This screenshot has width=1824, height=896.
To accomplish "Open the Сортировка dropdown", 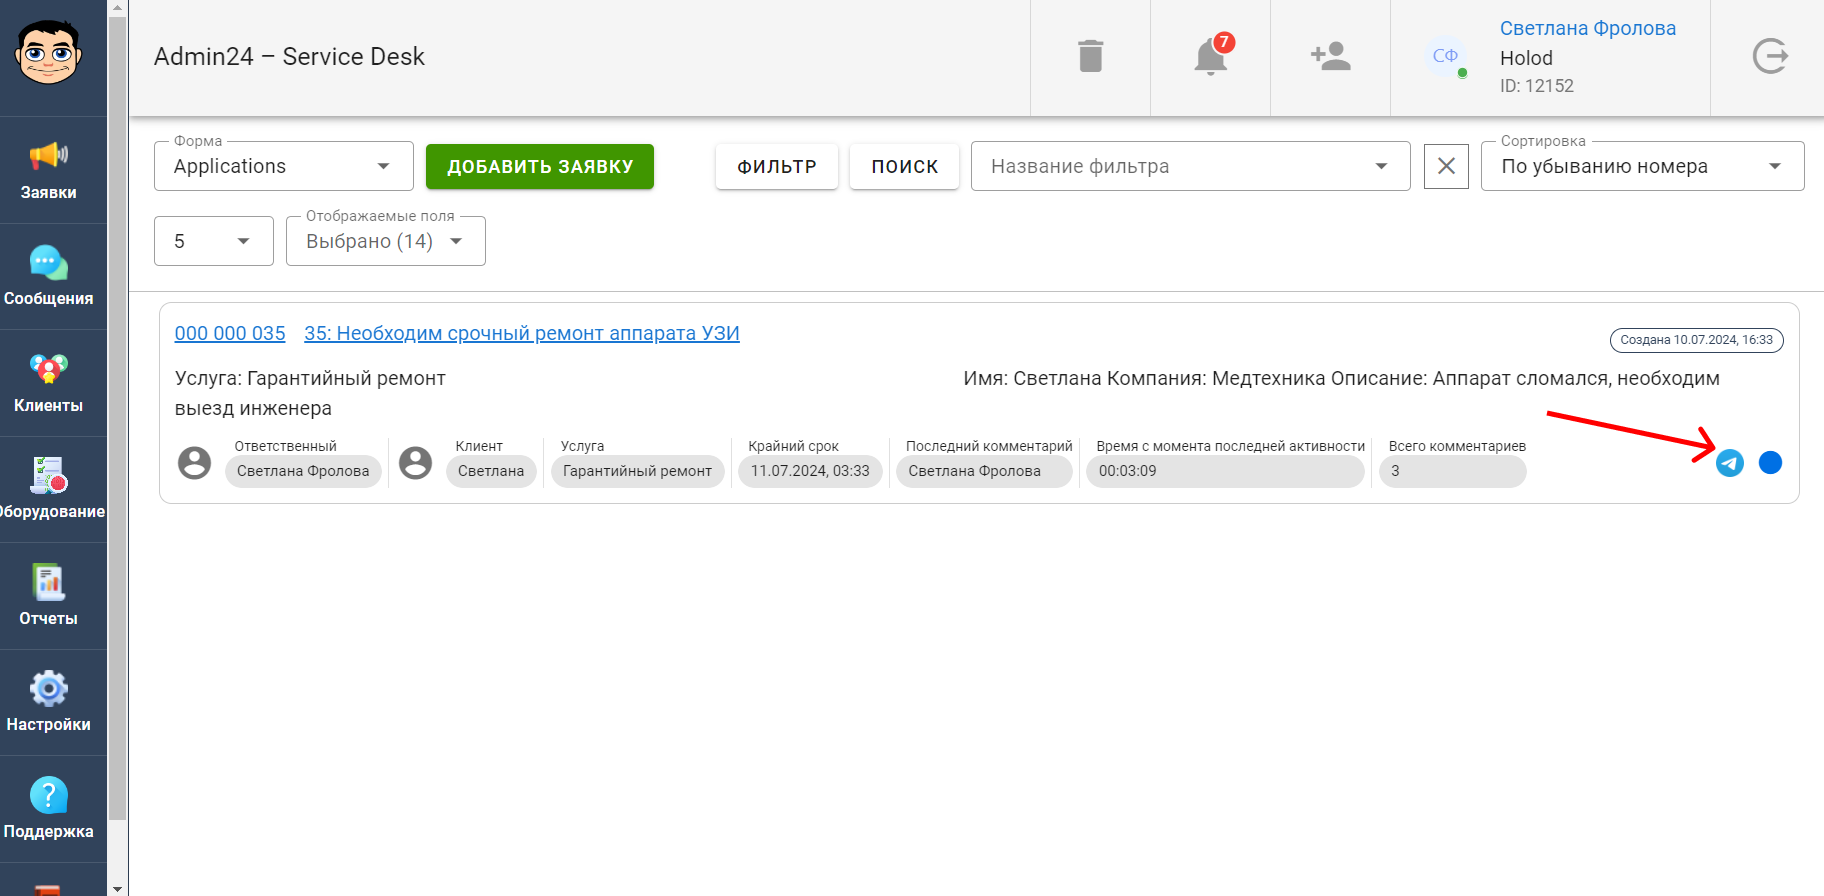I will pyautogui.click(x=1642, y=166).
